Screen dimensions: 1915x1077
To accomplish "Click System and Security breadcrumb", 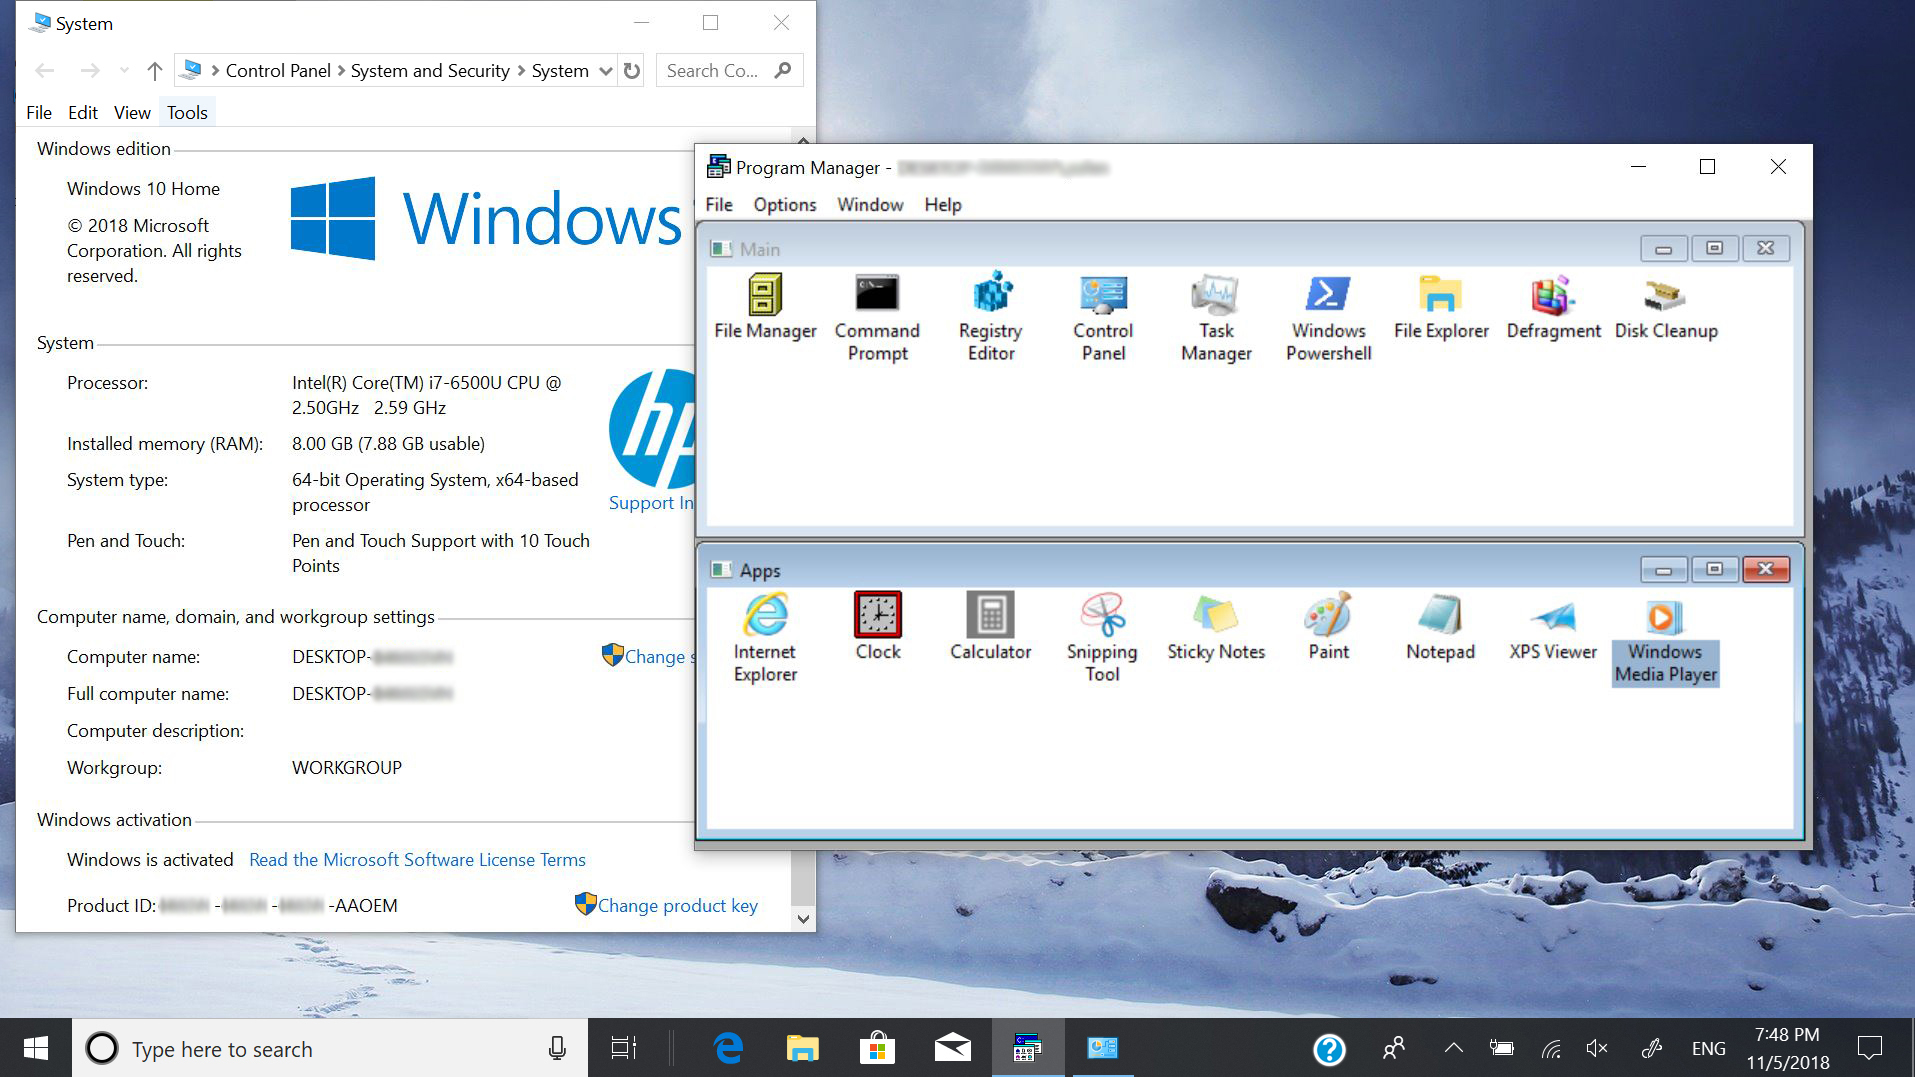I will point(430,71).
